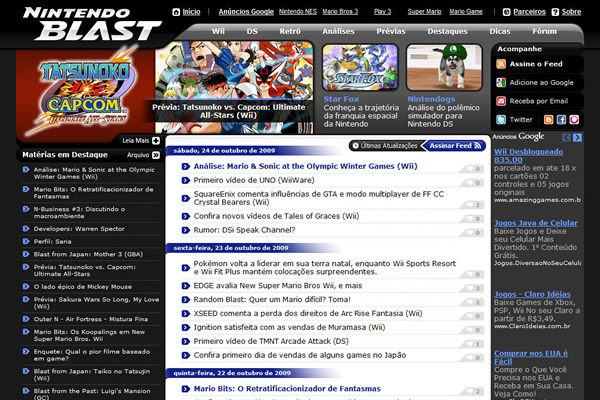Image resolution: width=600 pixels, height=400 pixels.
Task: Open the Blogger icon in Acompanhe panel
Action: point(548,119)
